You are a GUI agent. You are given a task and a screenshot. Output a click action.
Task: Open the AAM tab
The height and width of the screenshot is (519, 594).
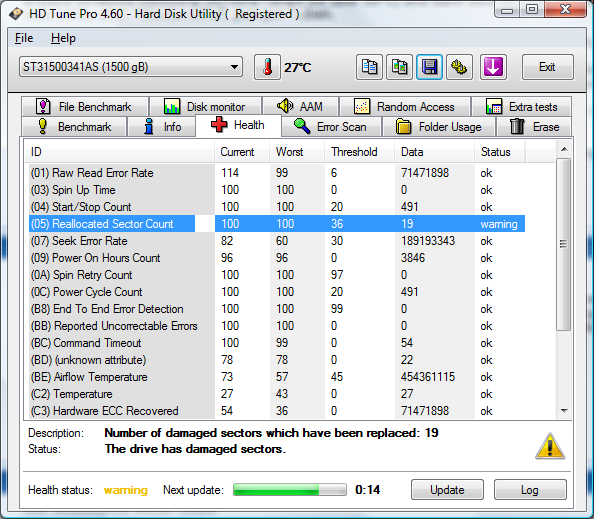[300, 106]
